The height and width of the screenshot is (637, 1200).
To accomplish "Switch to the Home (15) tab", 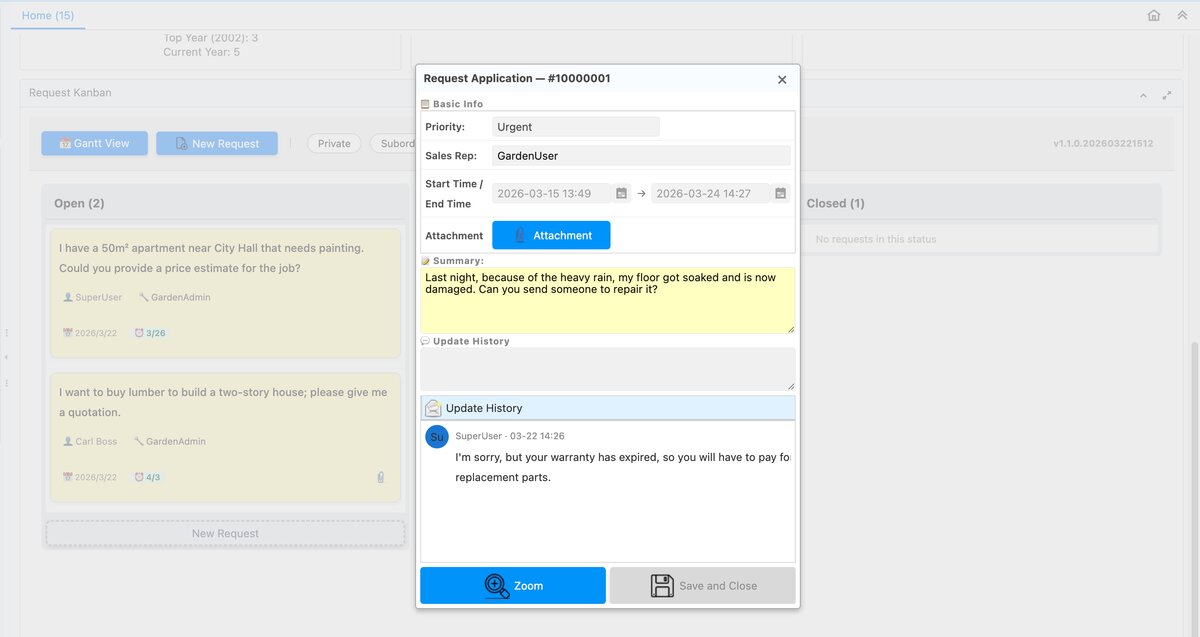I will click(x=48, y=16).
